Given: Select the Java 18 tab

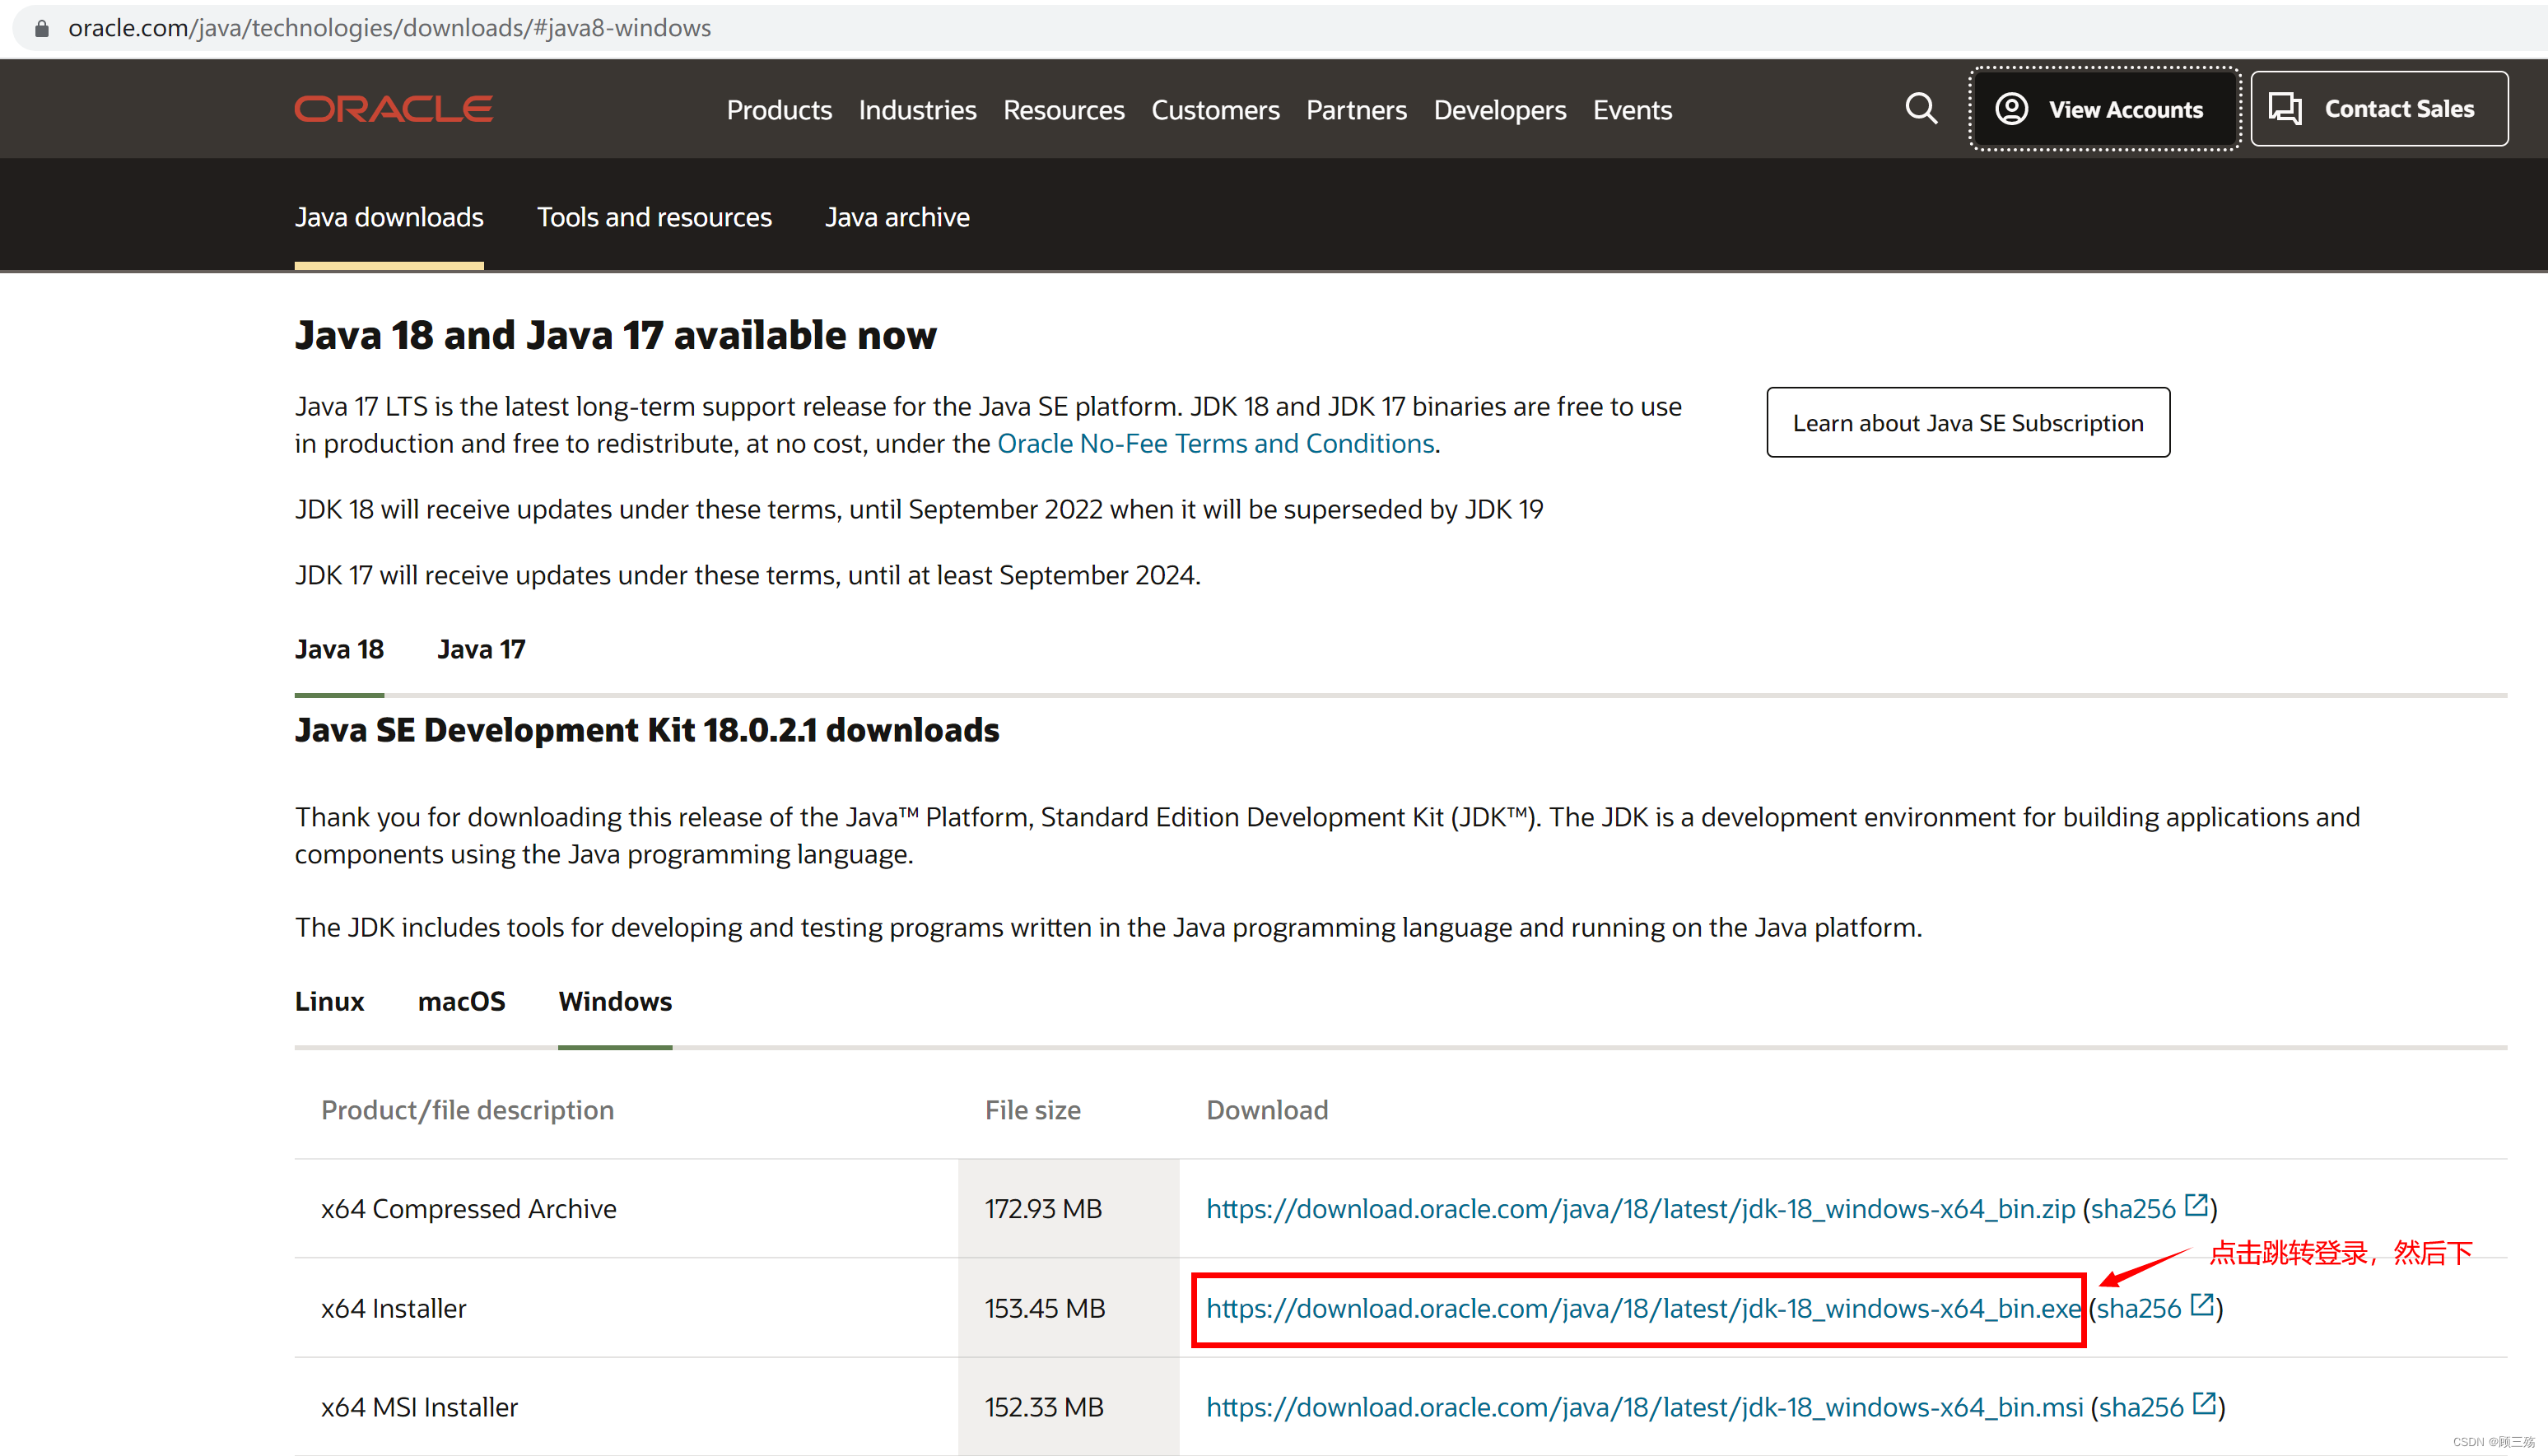Looking at the screenshot, I should click(338, 651).
